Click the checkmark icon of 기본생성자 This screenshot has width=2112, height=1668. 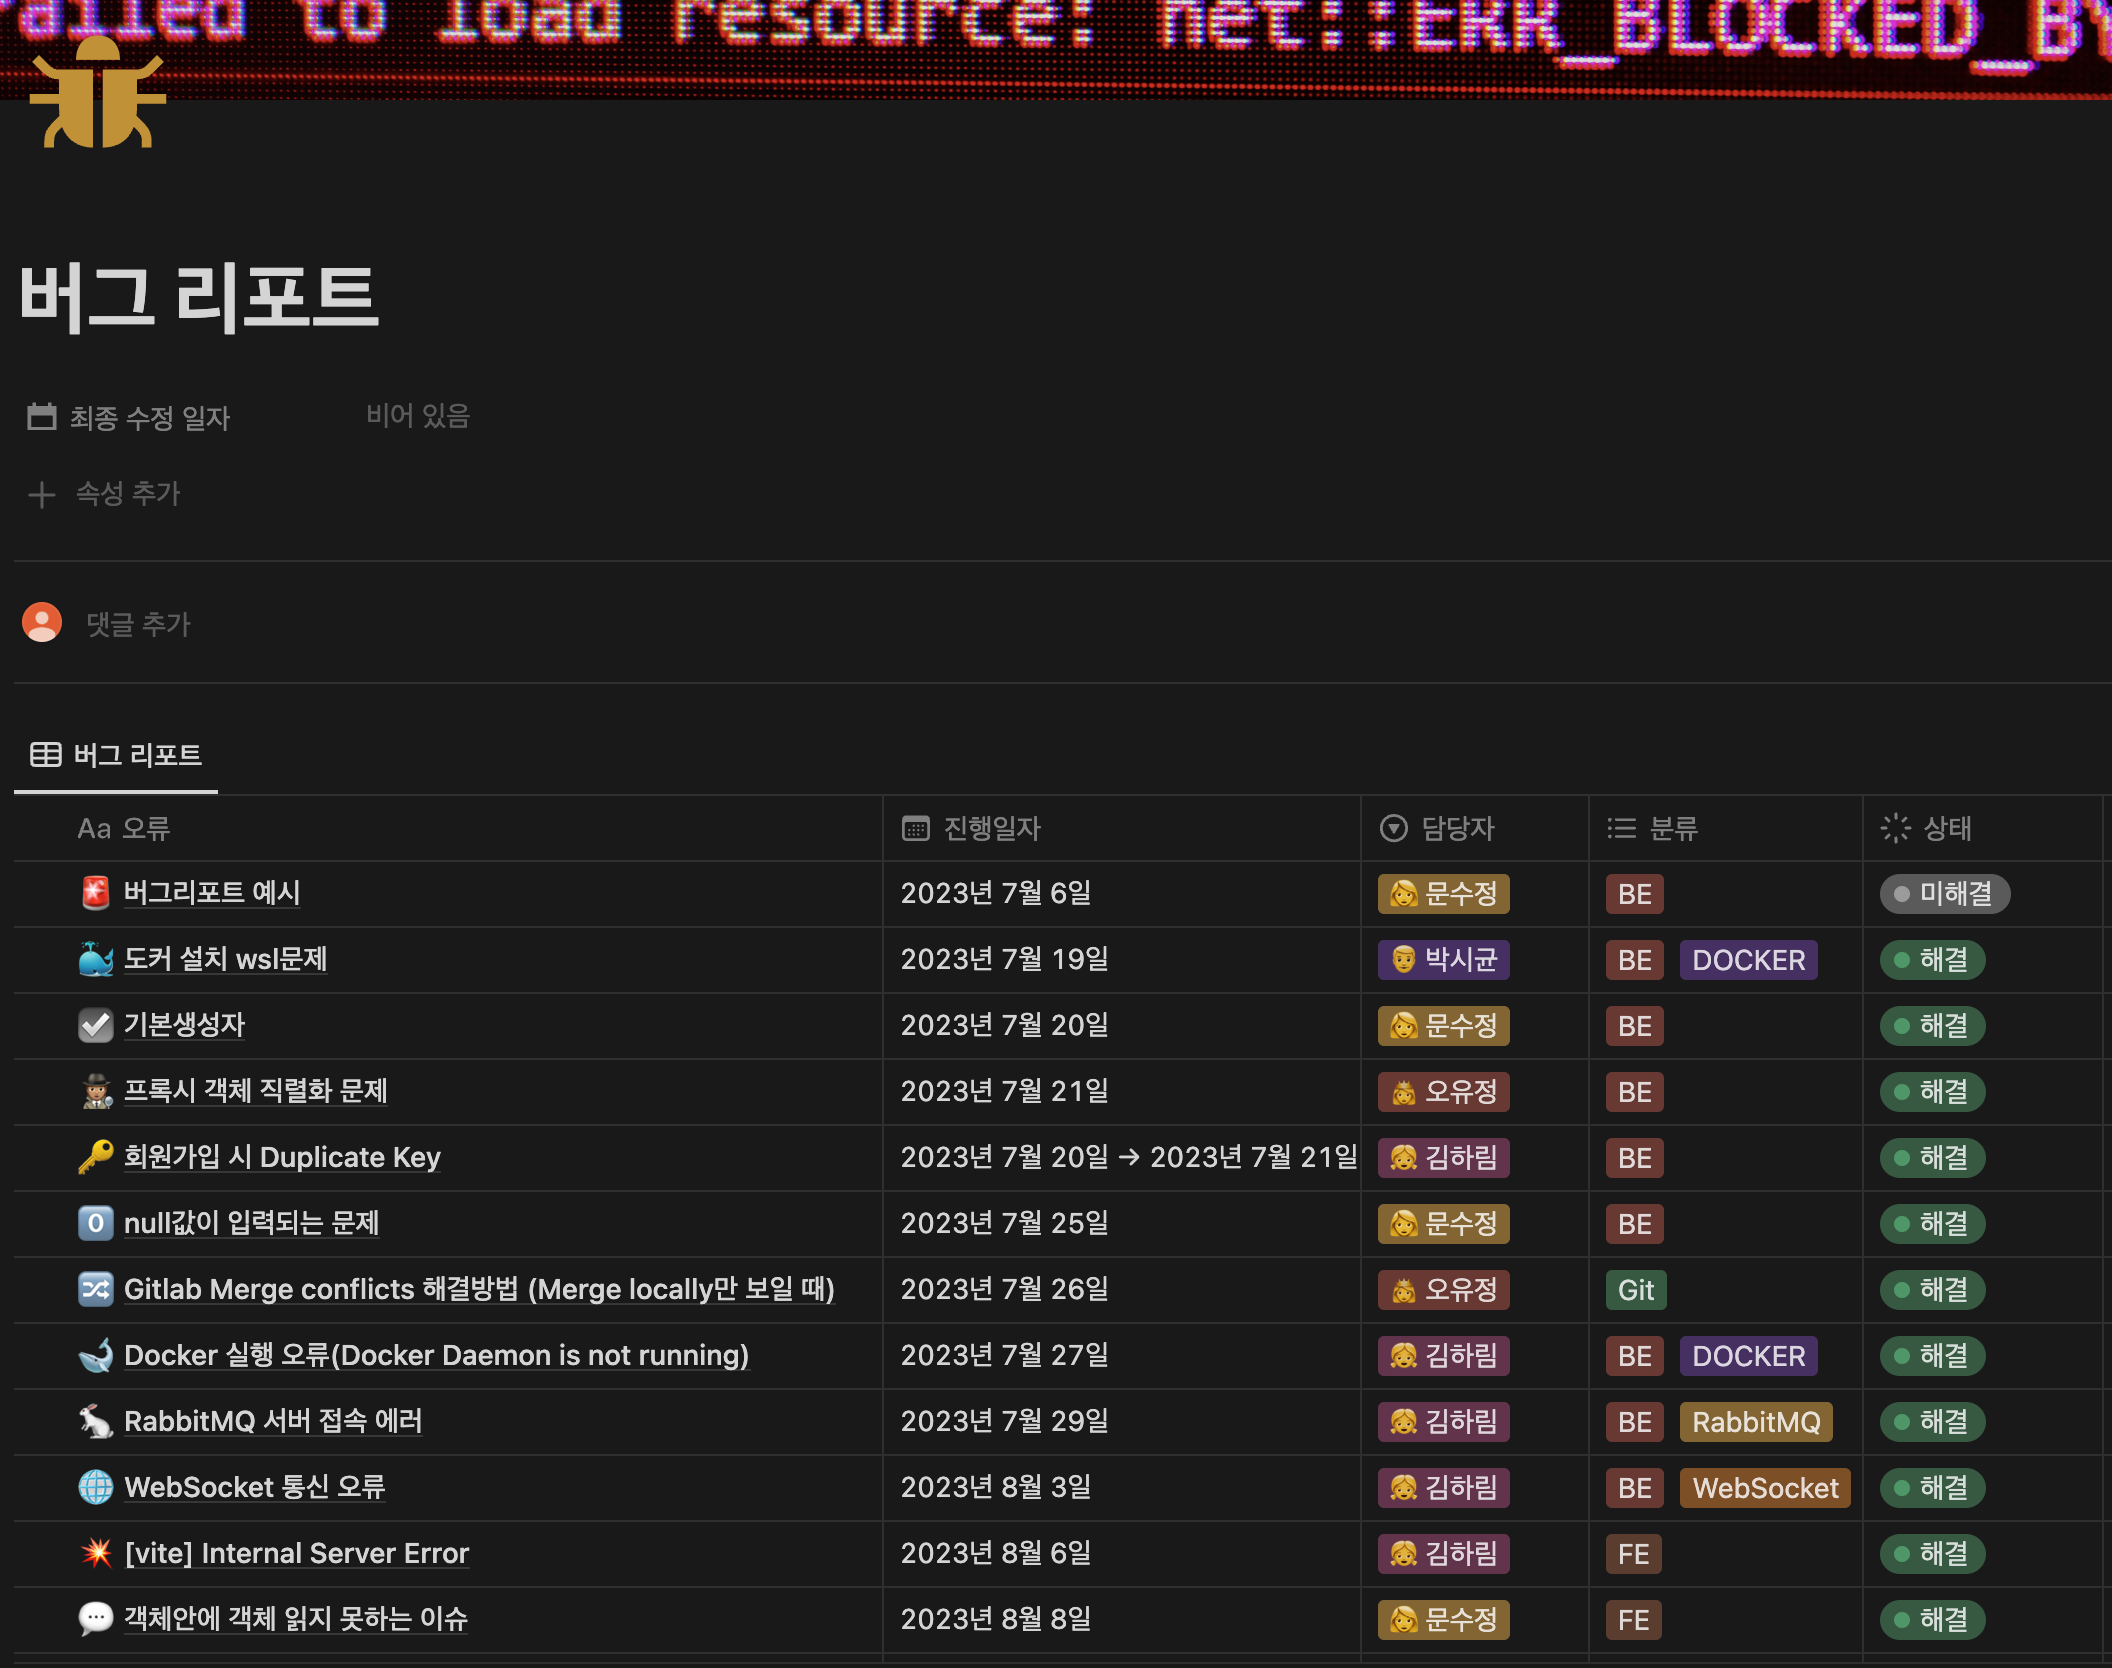tap(96, 1025)
